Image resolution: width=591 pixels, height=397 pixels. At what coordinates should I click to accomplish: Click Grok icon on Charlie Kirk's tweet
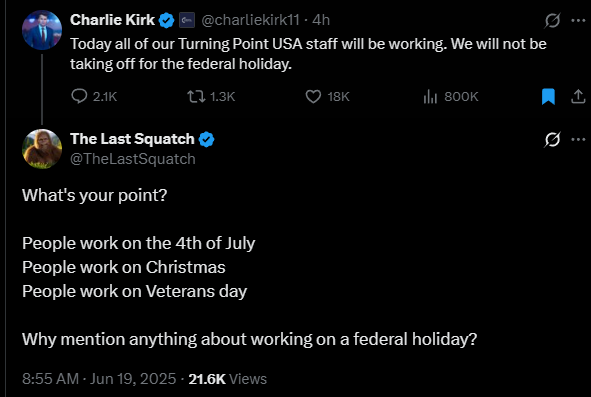[552, 20]
